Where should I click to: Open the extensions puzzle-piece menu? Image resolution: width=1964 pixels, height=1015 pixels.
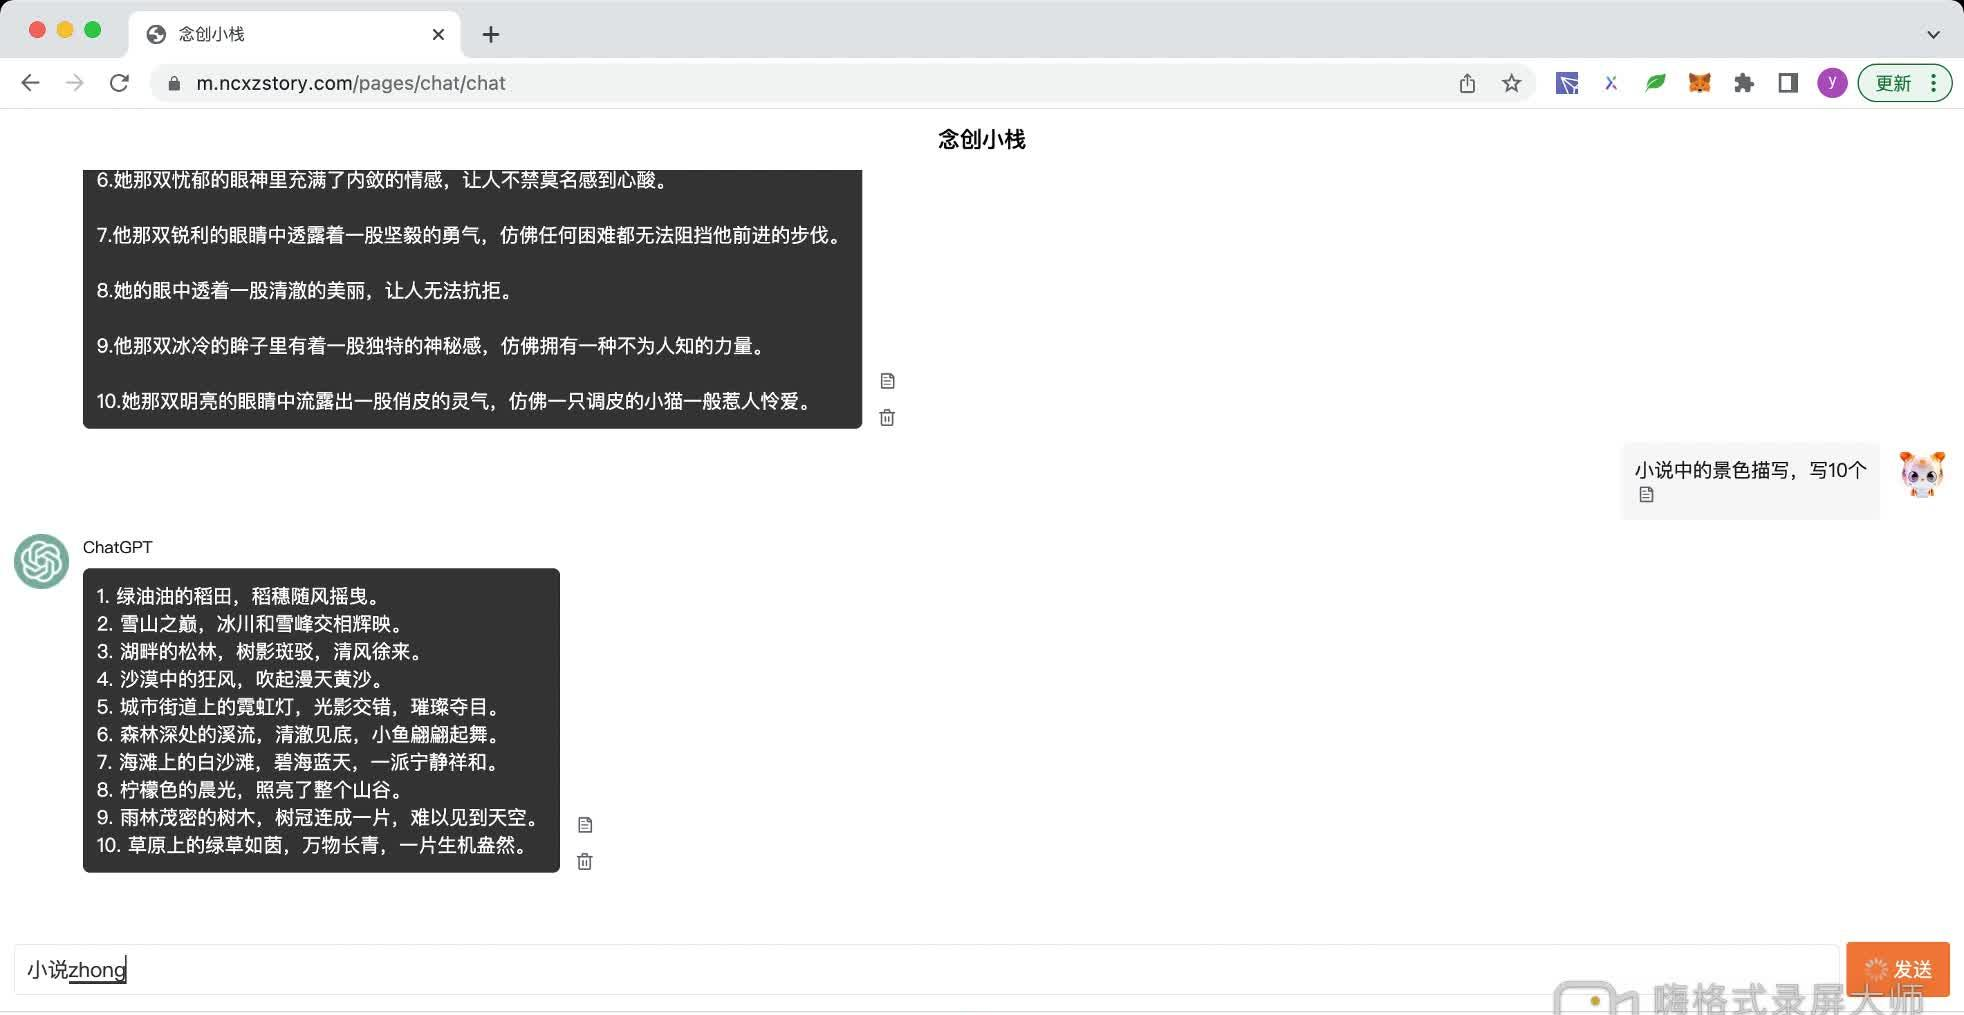[1744, 83]
